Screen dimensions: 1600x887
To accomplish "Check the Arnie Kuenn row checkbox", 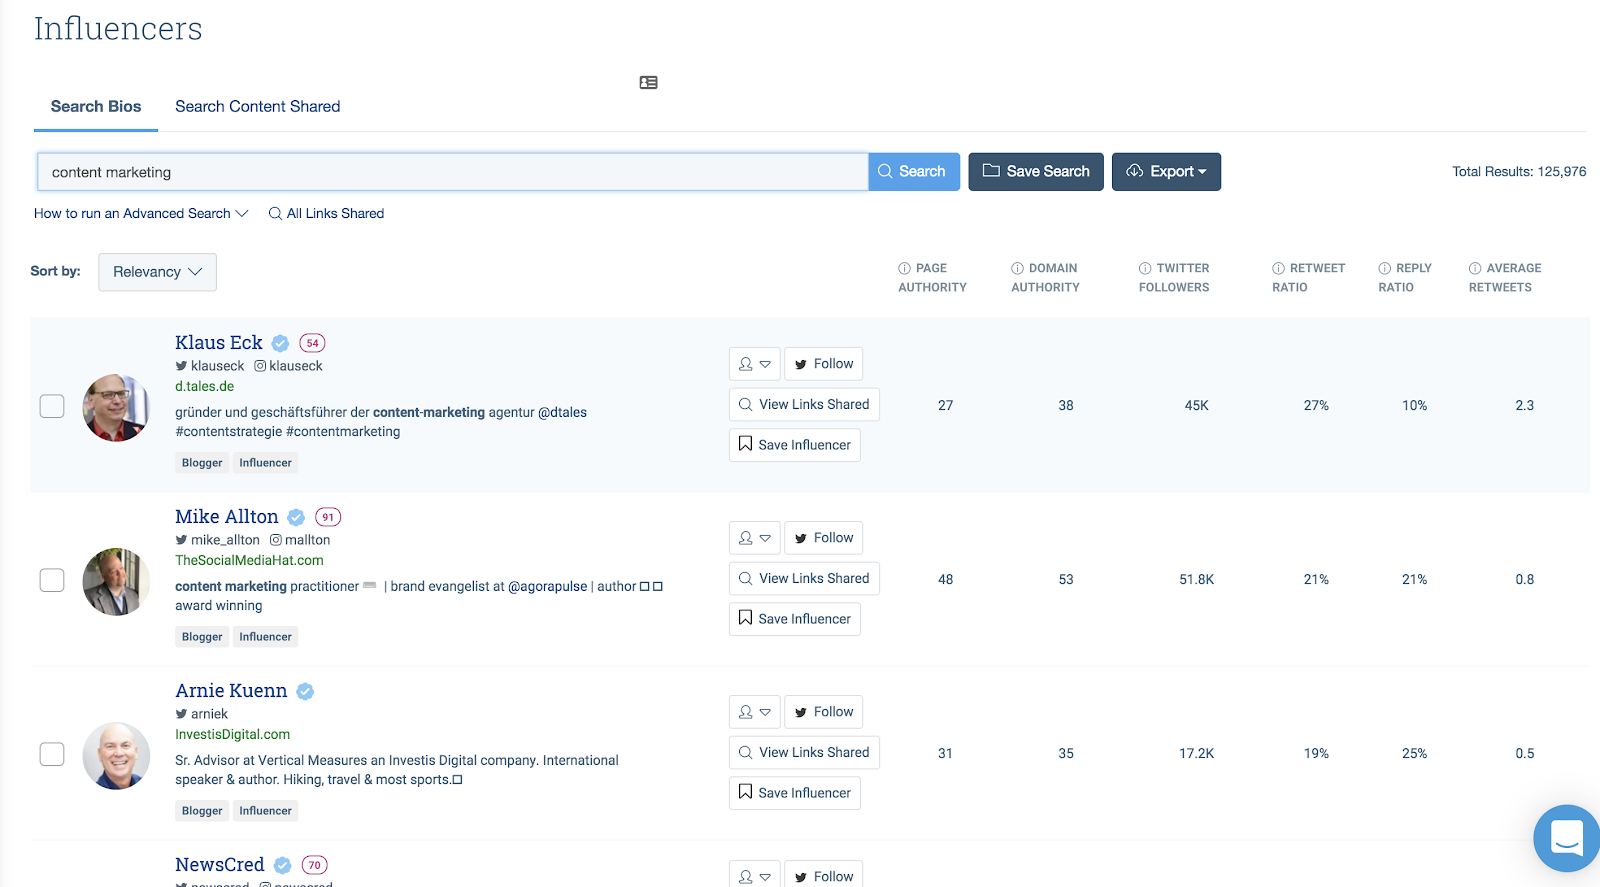I will point(52,754).
